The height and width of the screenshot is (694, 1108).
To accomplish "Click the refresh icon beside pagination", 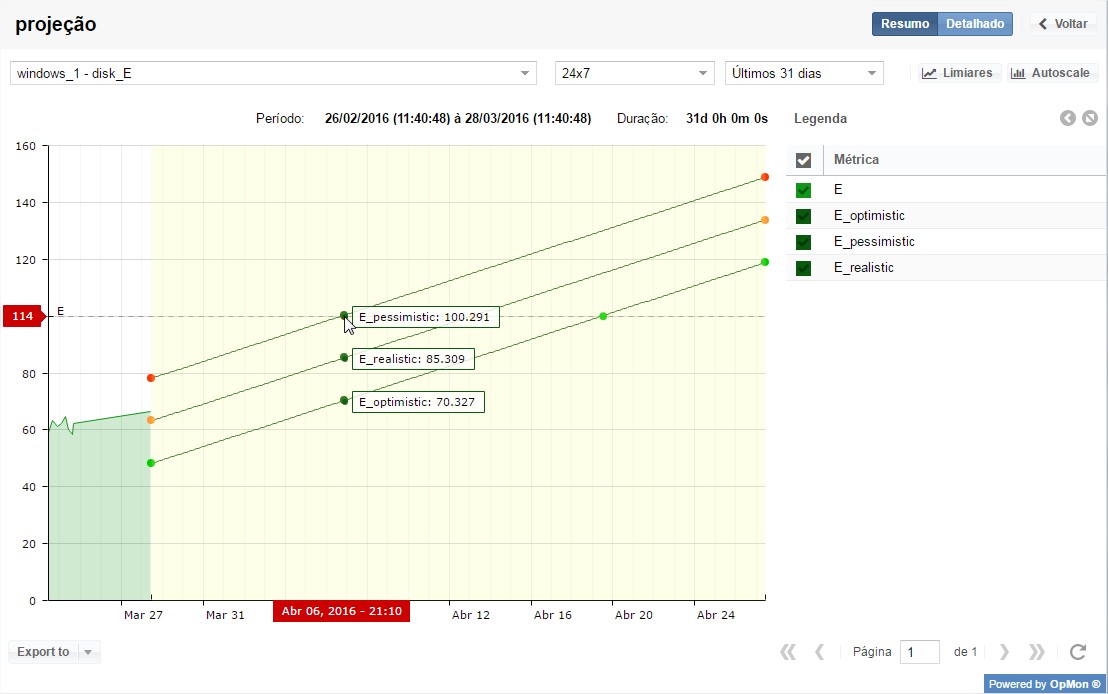I will pos(1077,652).
